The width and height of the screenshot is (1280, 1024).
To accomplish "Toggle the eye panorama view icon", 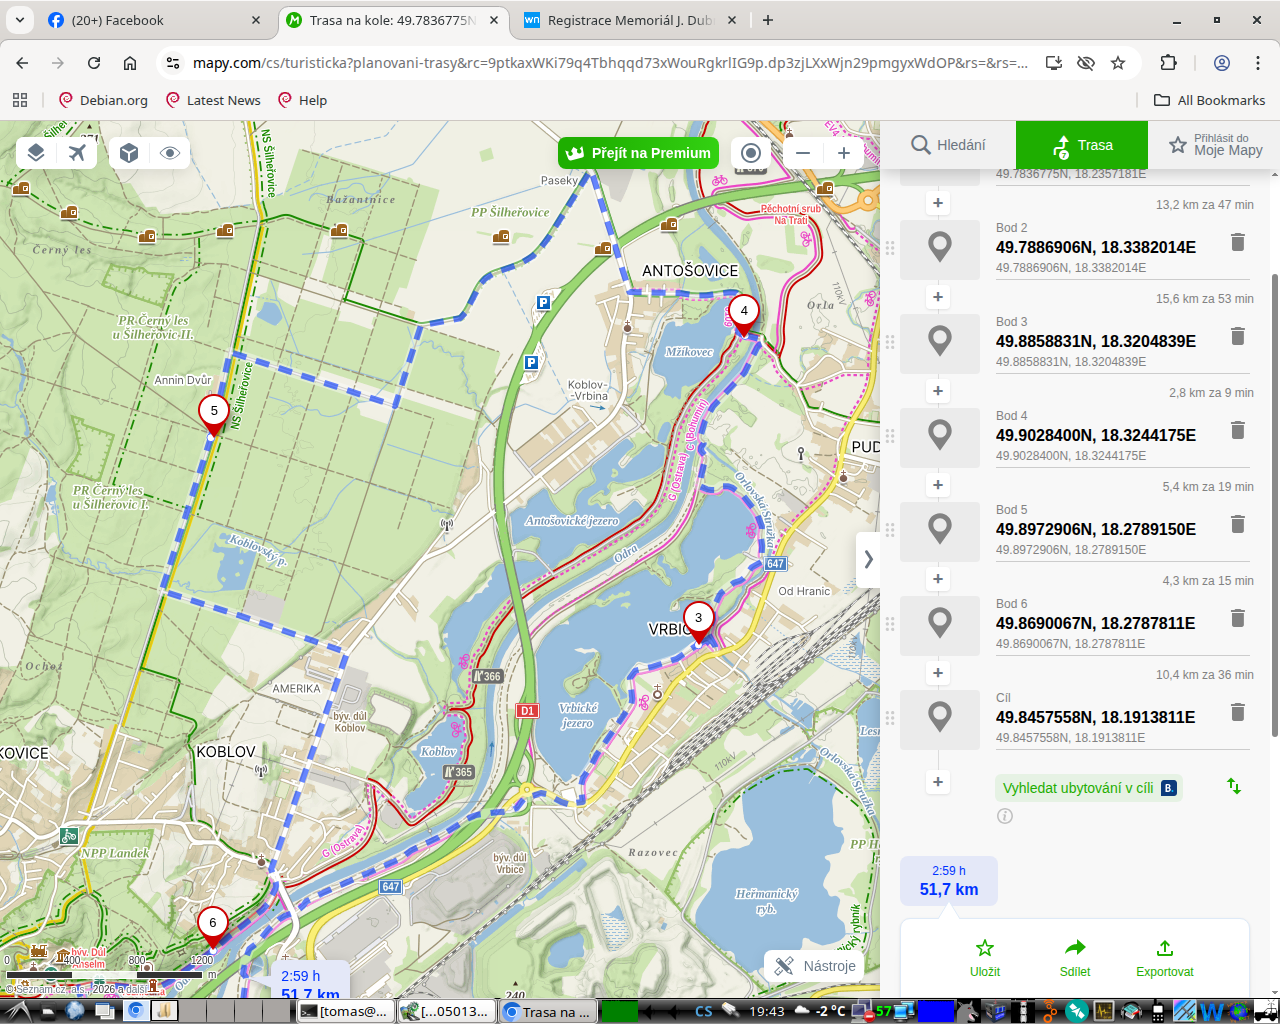I will (x=170, y=153).
